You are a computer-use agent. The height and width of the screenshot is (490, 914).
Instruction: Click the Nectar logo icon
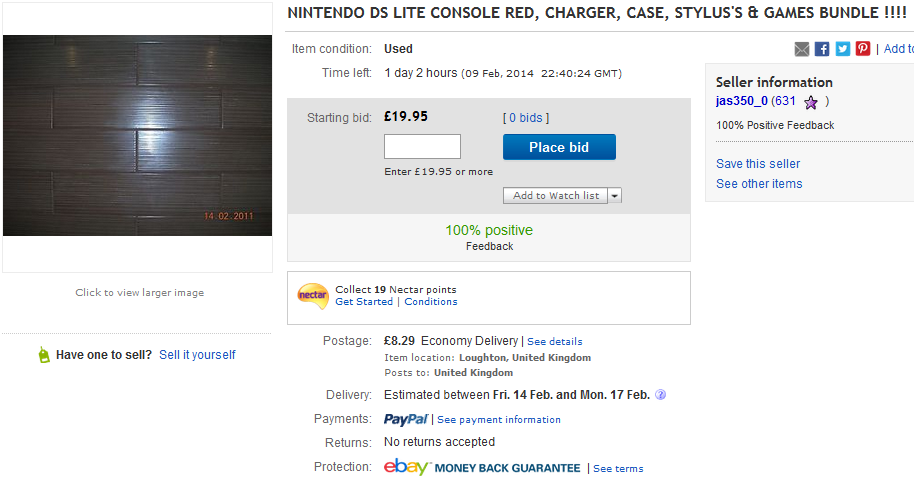[312, 296]
